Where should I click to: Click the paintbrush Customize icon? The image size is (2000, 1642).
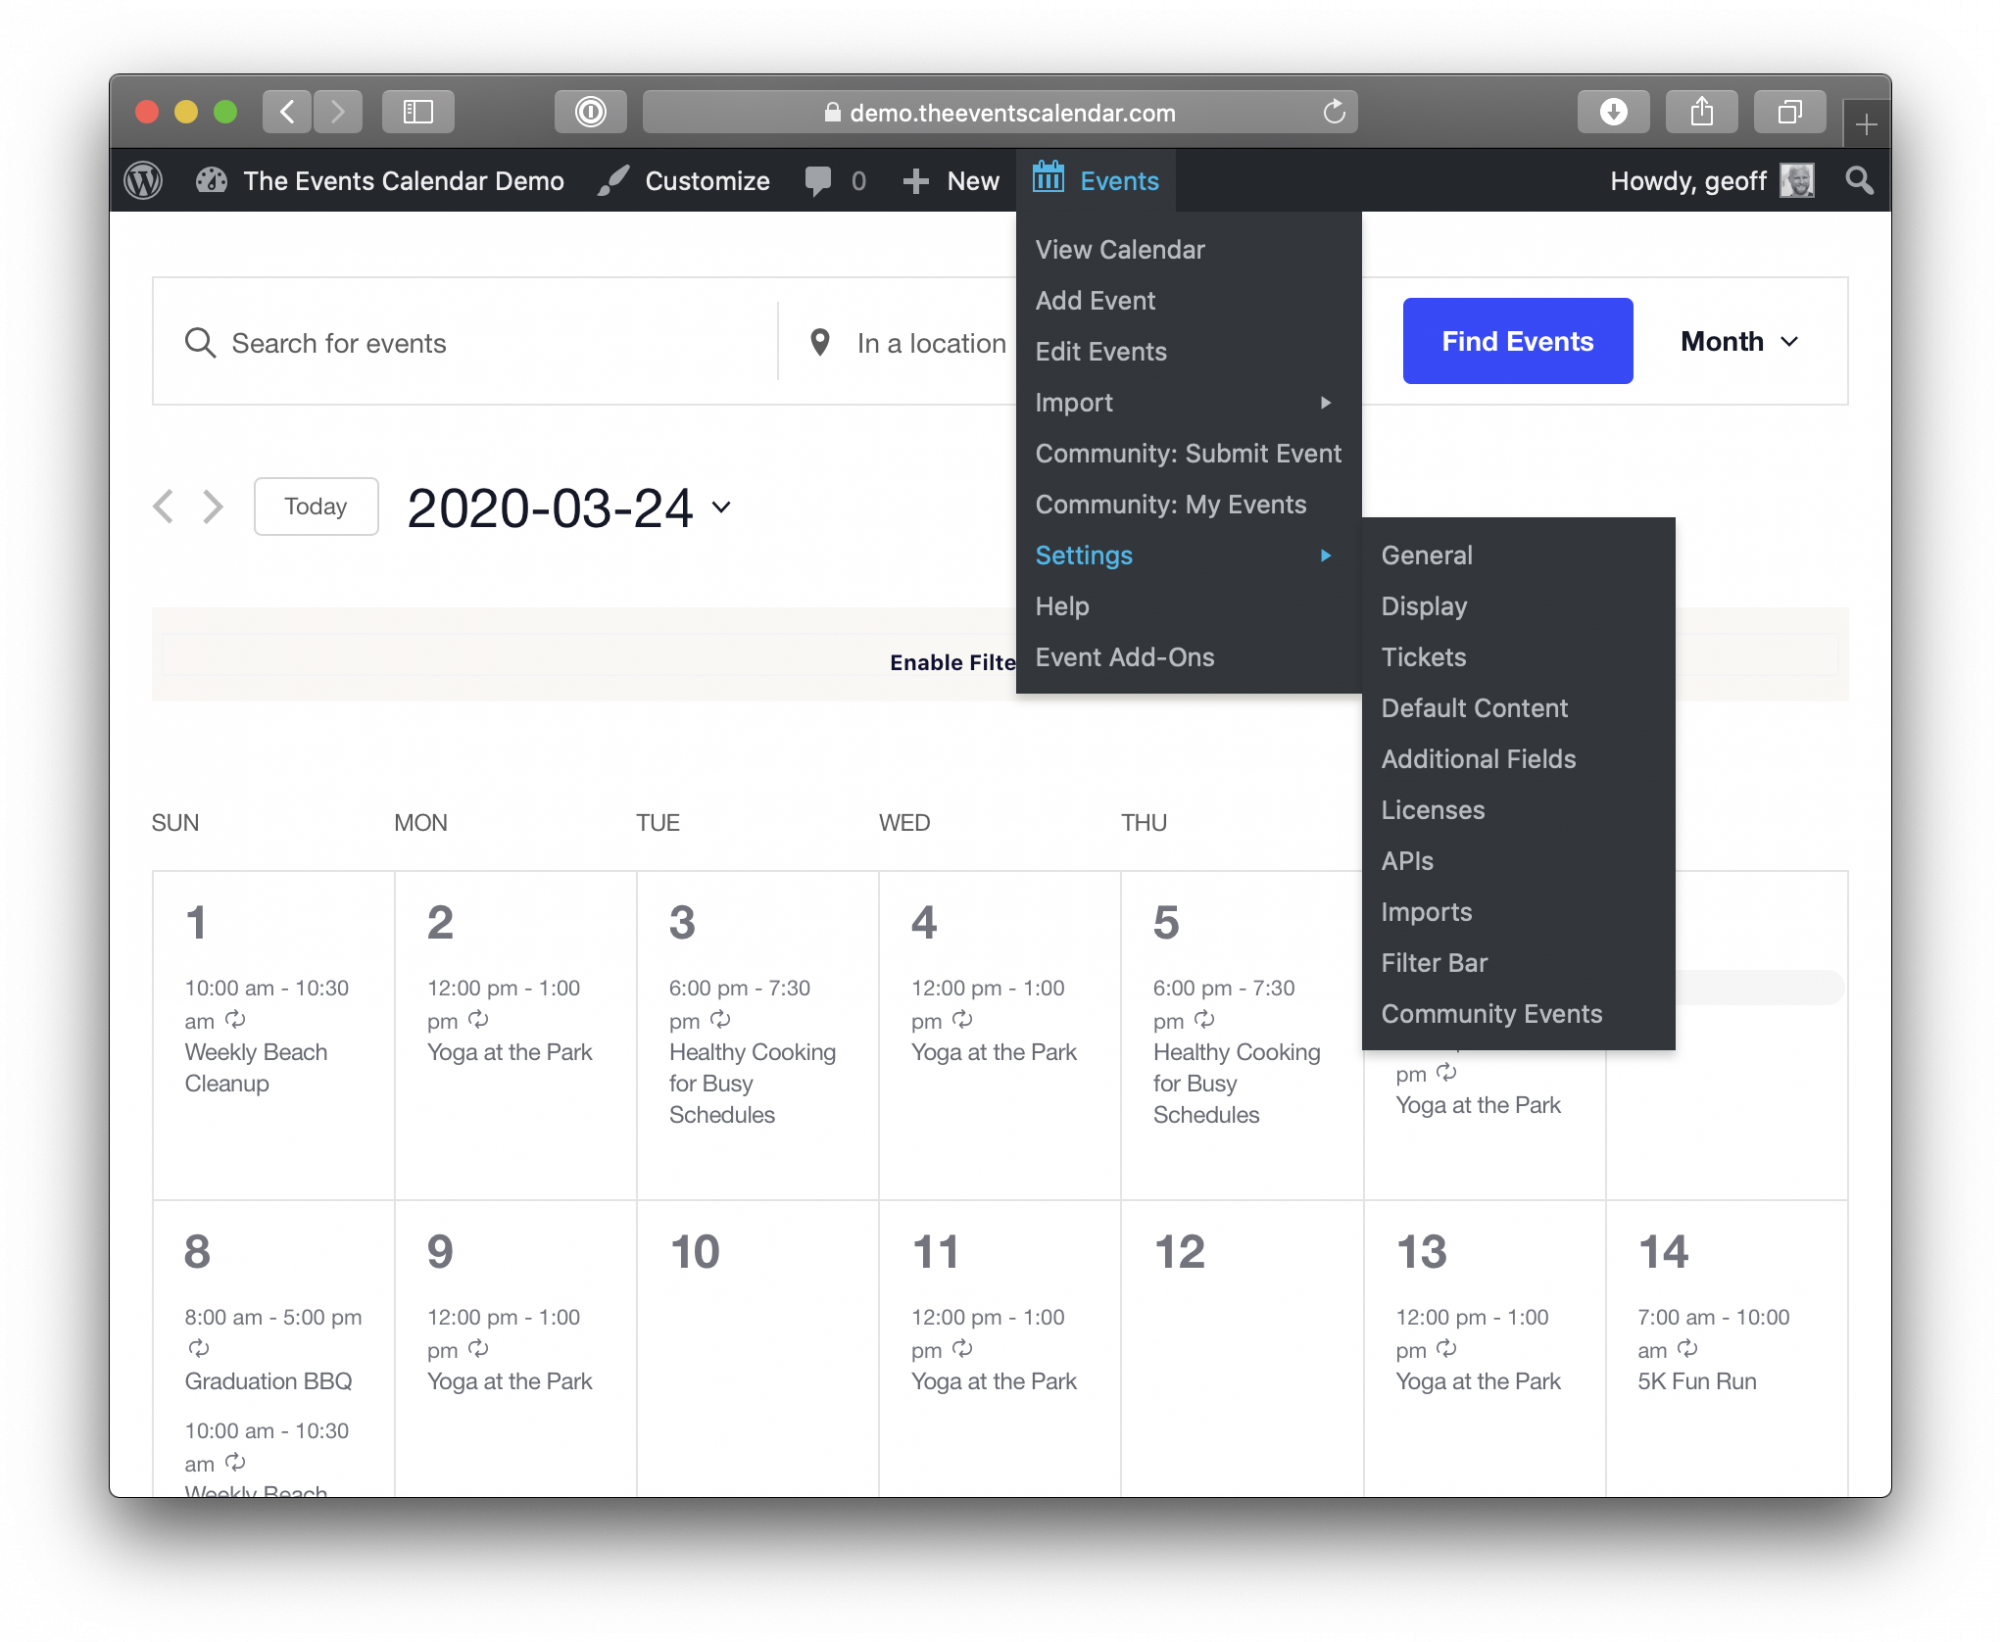click(x=611, y=180)
